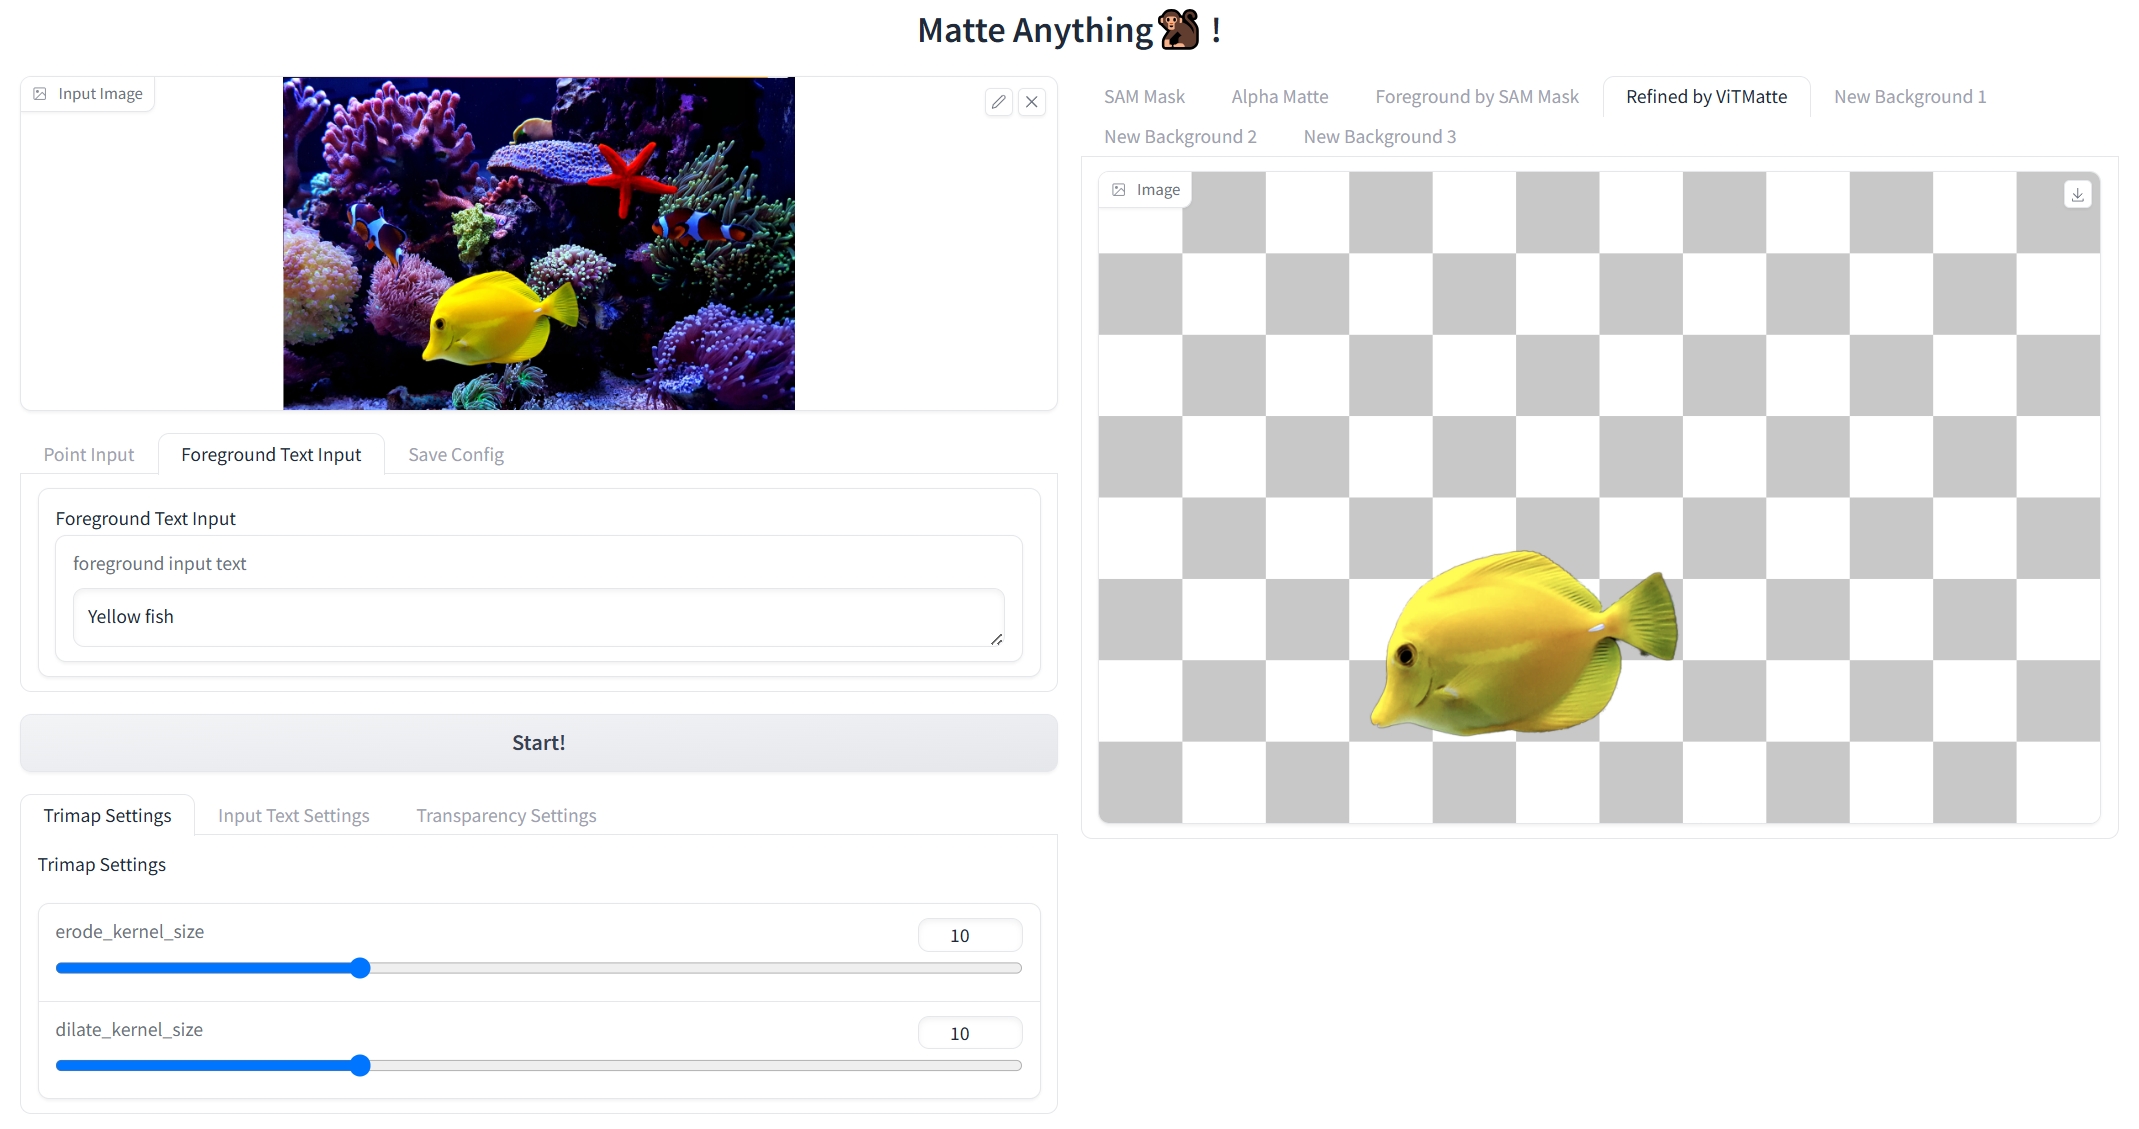The height and width of the screenshot is (1129, 2139).
Task: Remove the input image with X icon
Action: (1032, 102)
